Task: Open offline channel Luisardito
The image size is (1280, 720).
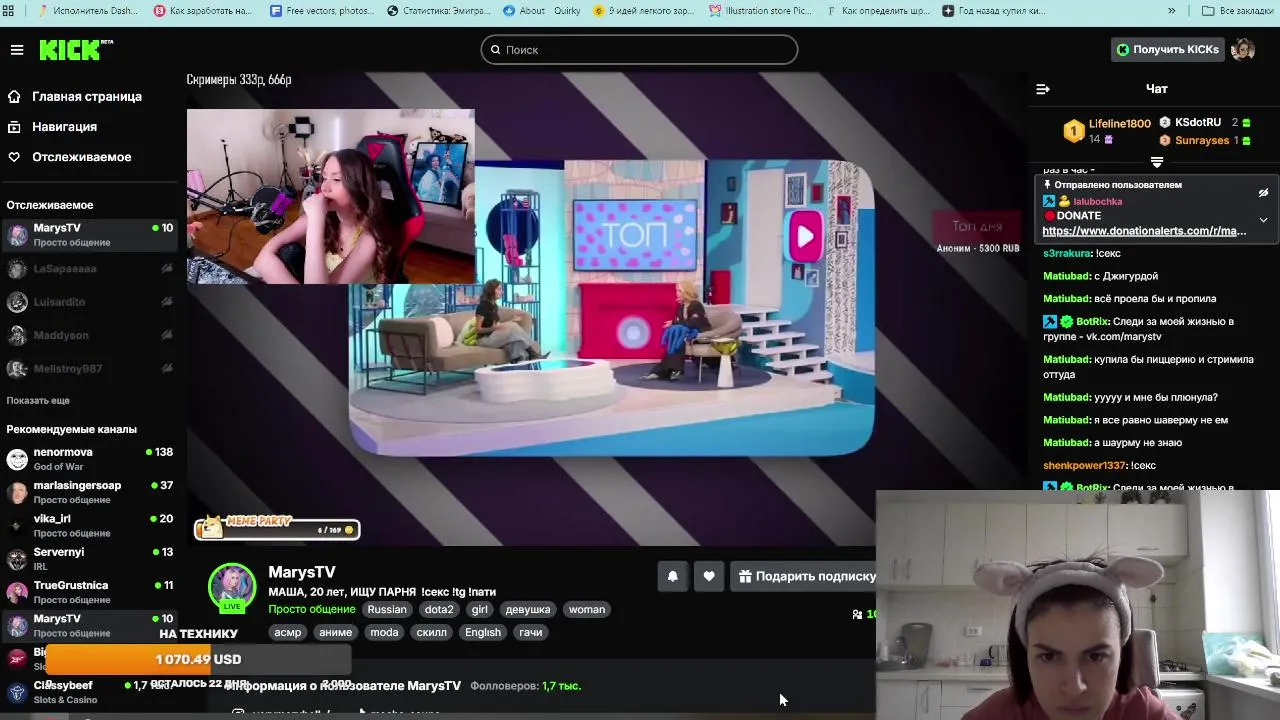Action: click(90, 302)
